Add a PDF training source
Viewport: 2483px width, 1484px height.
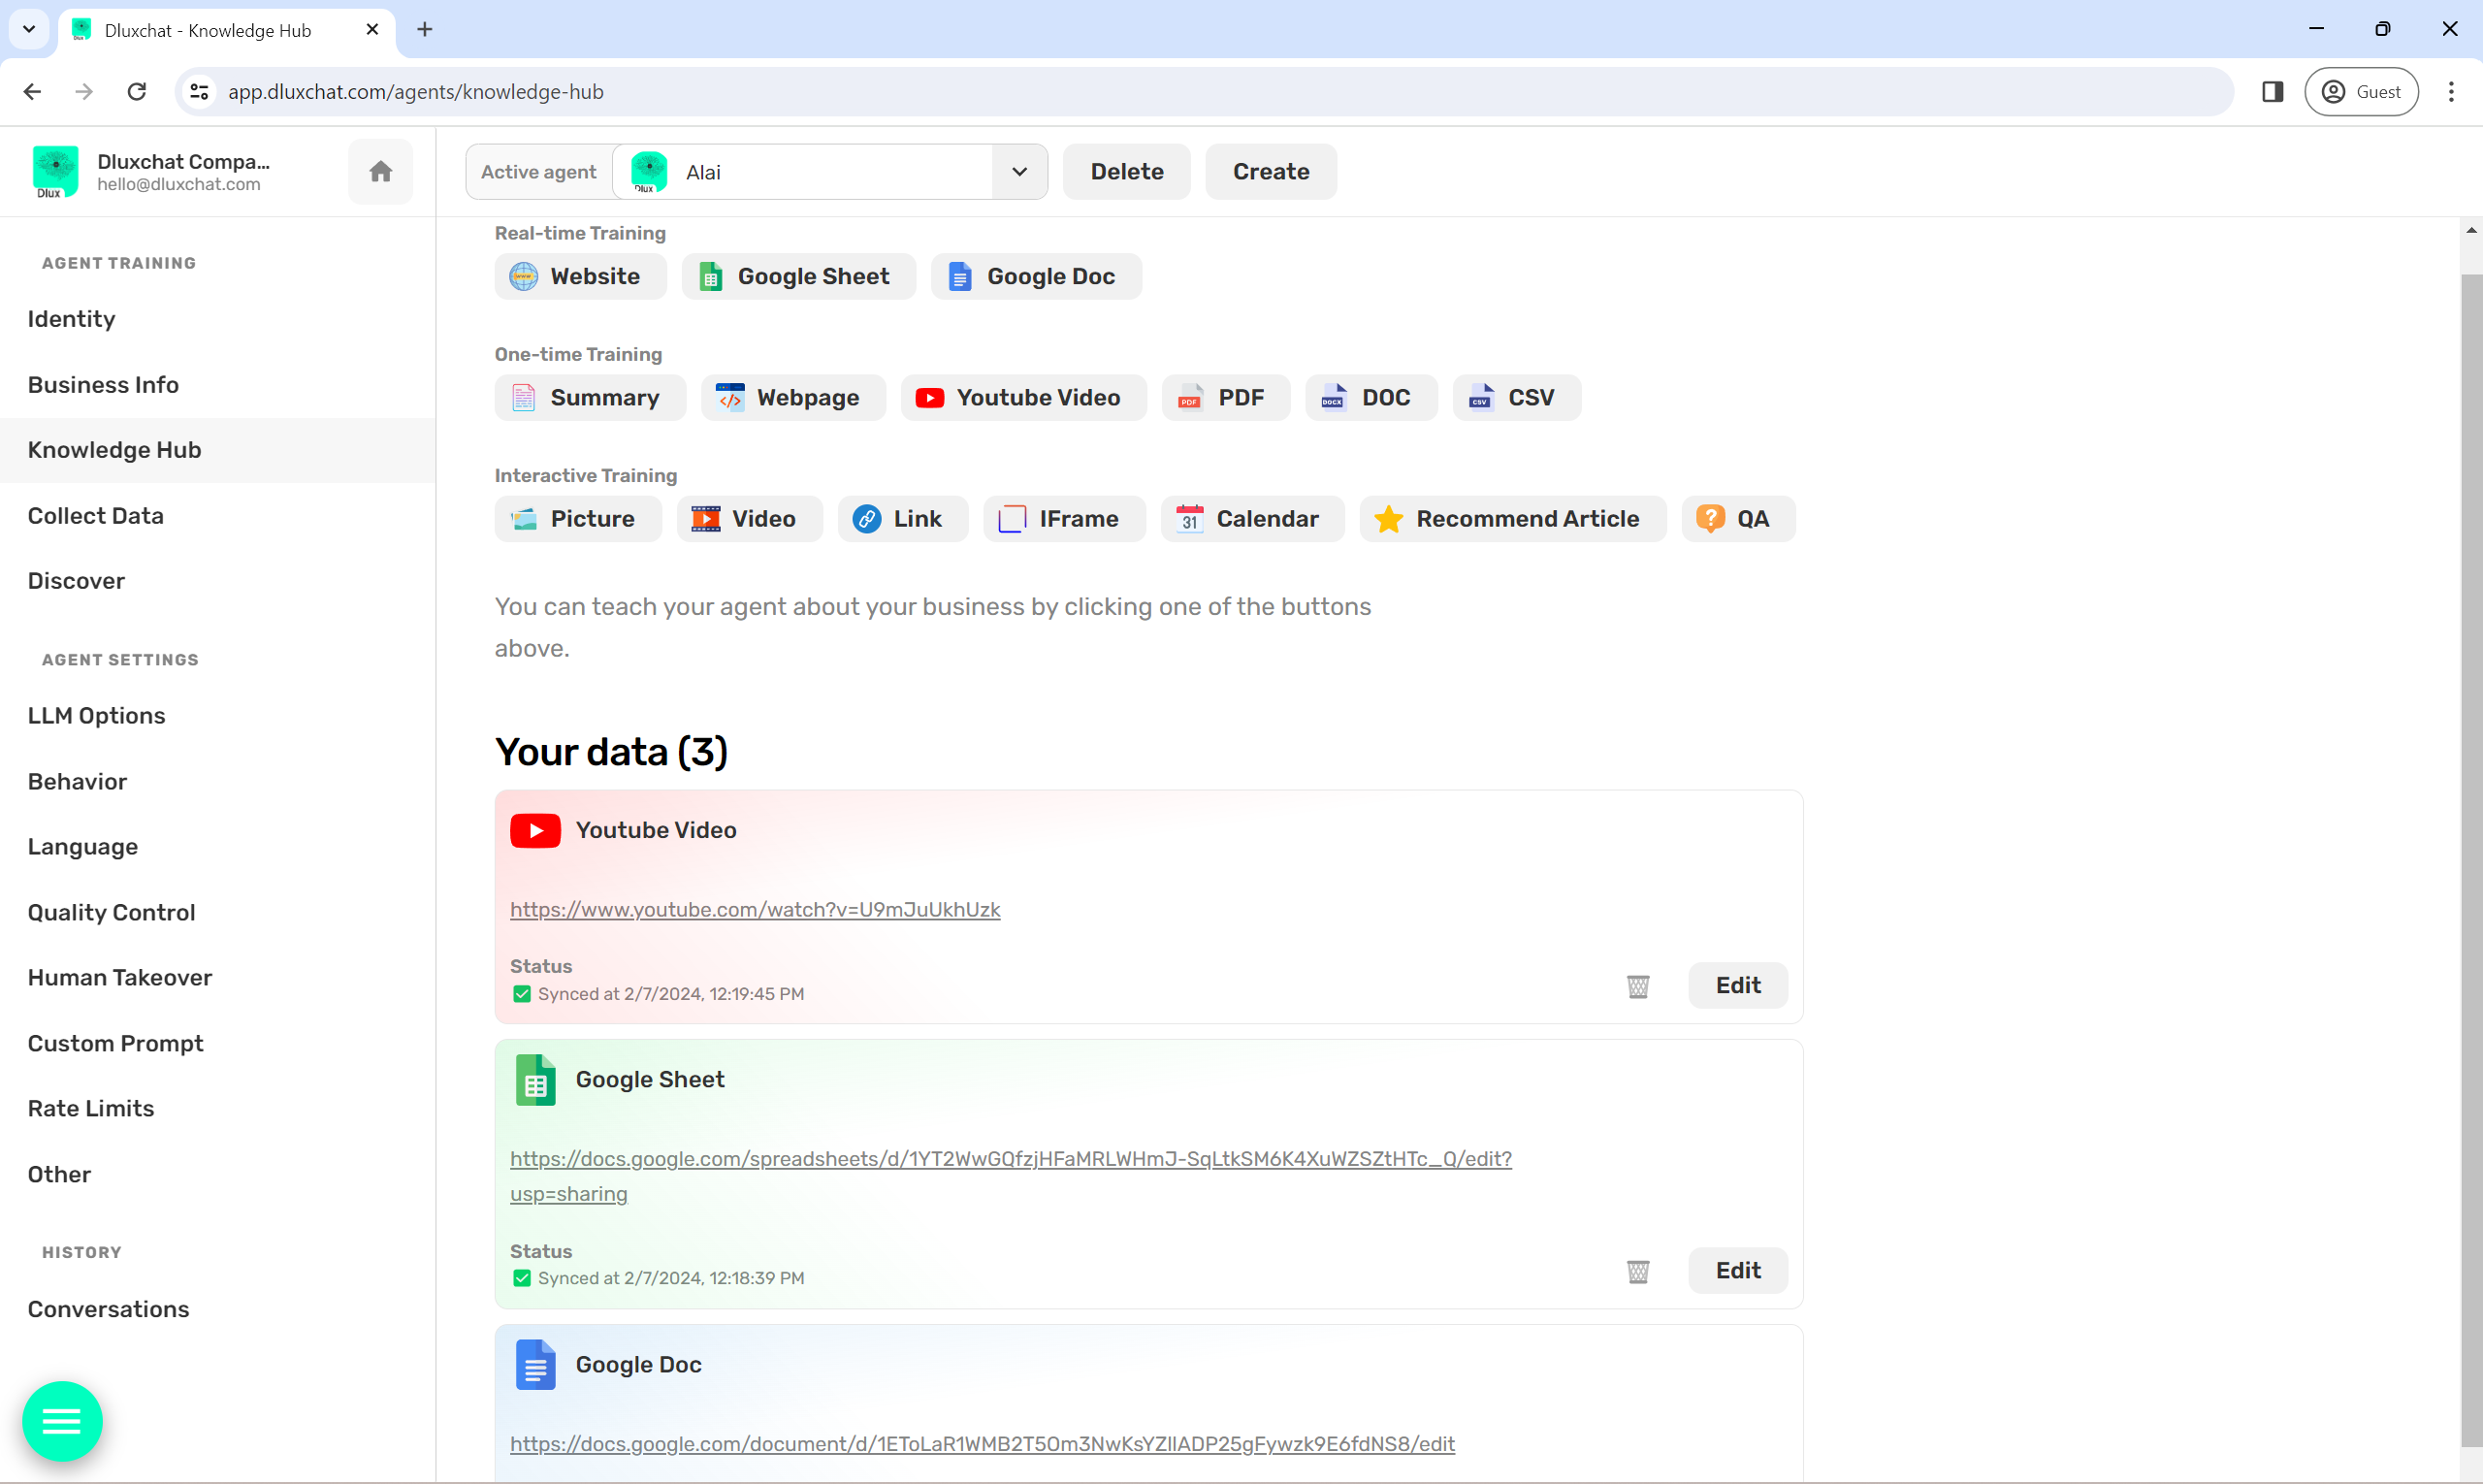click(x=1225, y=398)
